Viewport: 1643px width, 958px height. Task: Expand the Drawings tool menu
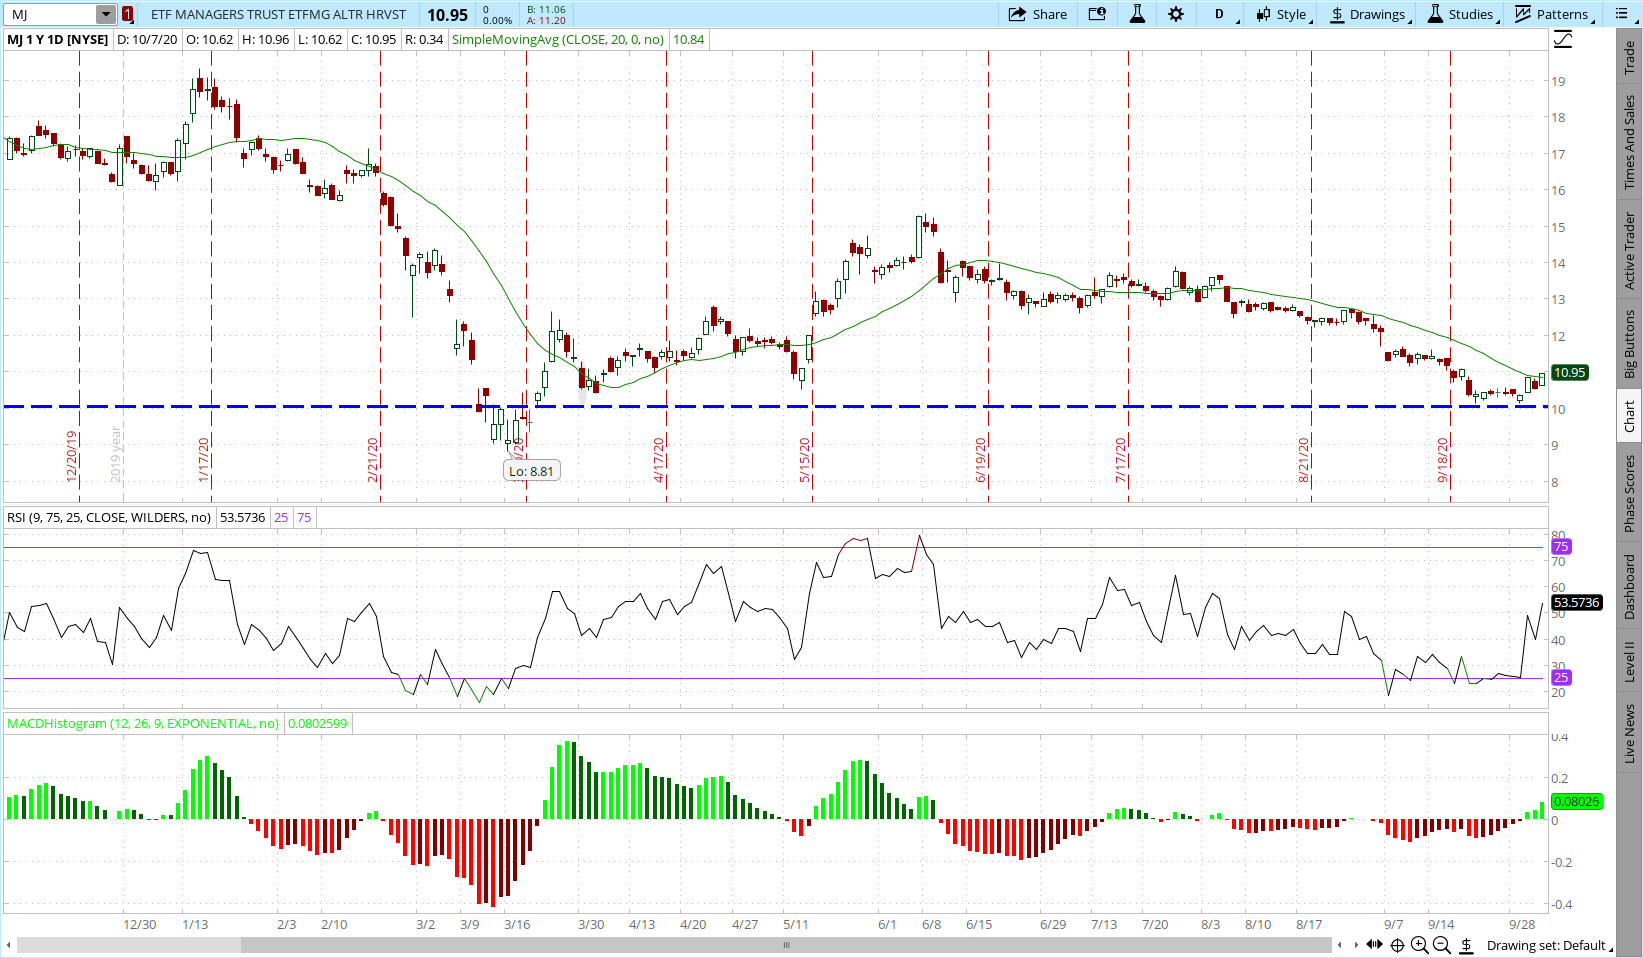(1368, 14)
